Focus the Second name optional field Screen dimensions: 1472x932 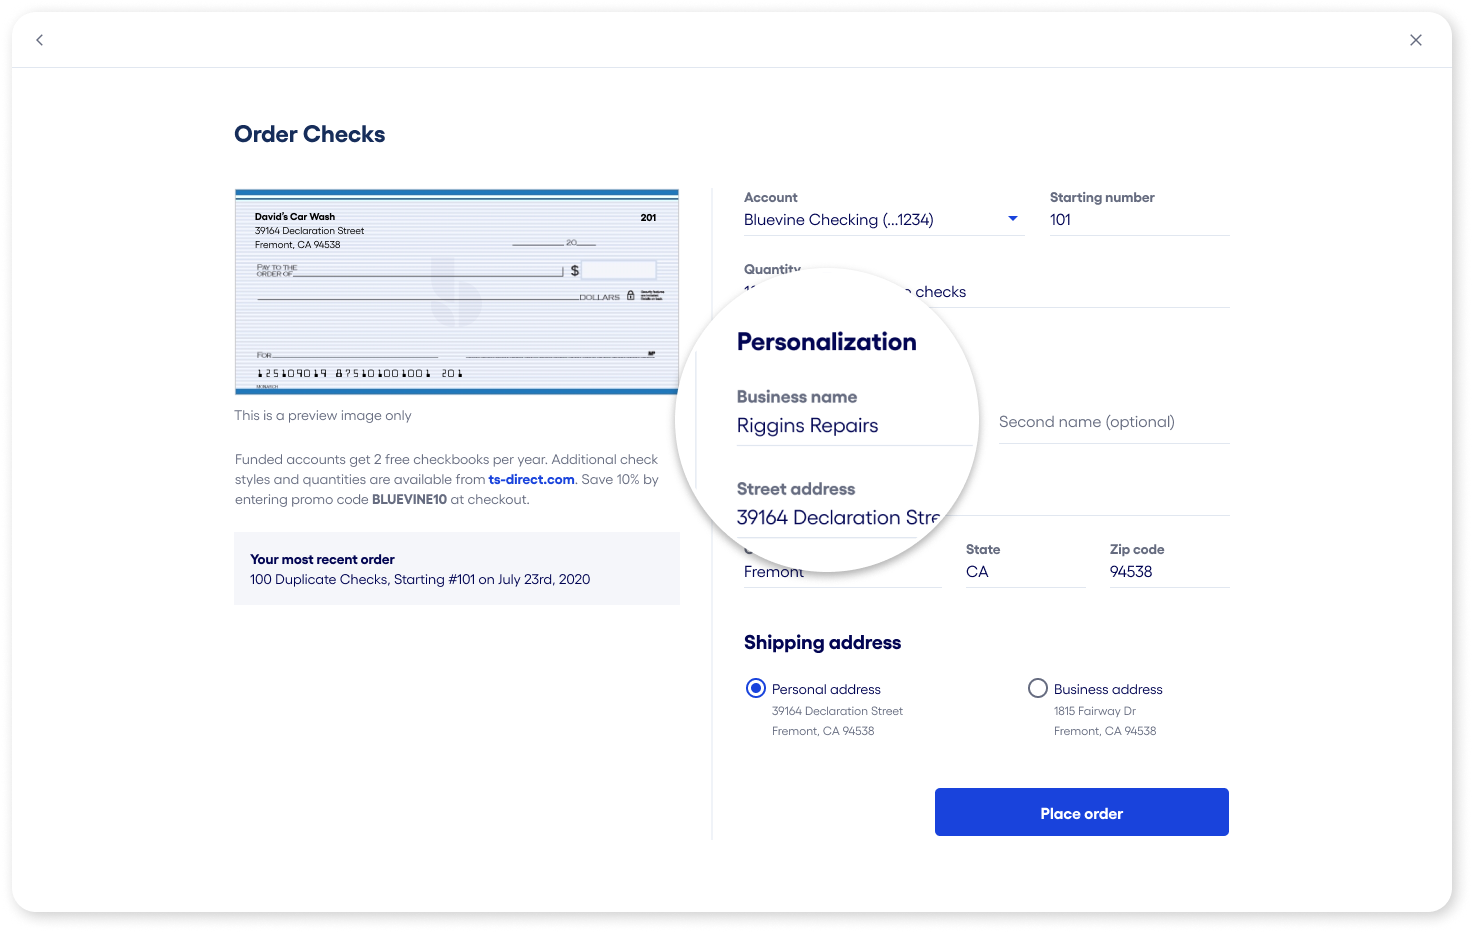1112,422
